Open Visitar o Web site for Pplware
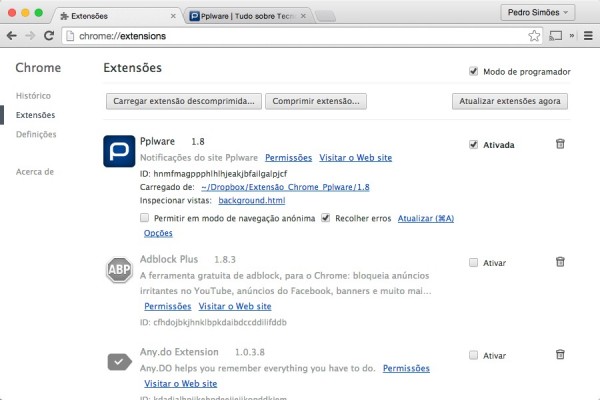The width and height of the screenshot is (600, 400). tap(355, 158)
